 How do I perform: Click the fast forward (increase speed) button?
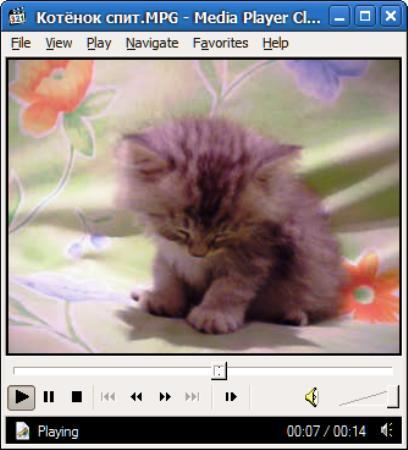pyautogui.click(x=165, y=397)
